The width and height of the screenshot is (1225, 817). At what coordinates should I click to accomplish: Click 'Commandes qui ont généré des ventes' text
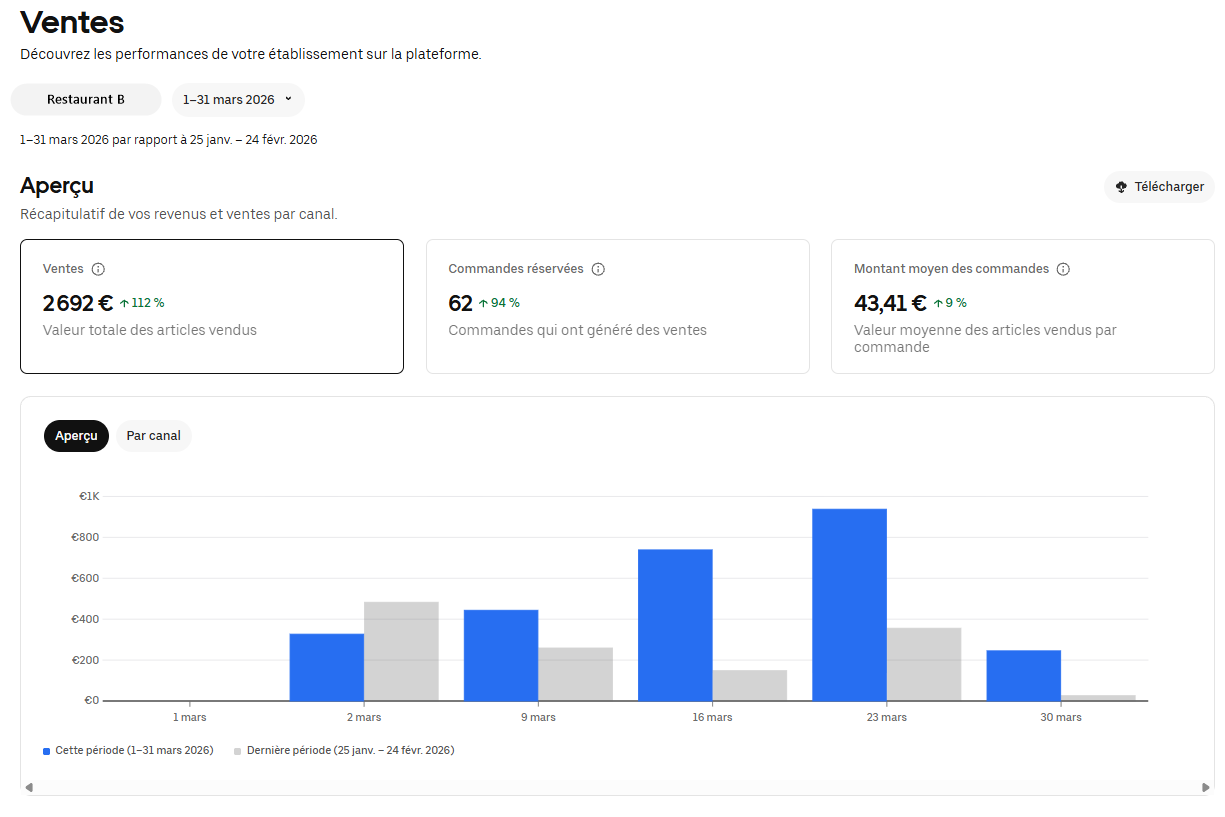[x=577, y=330]
